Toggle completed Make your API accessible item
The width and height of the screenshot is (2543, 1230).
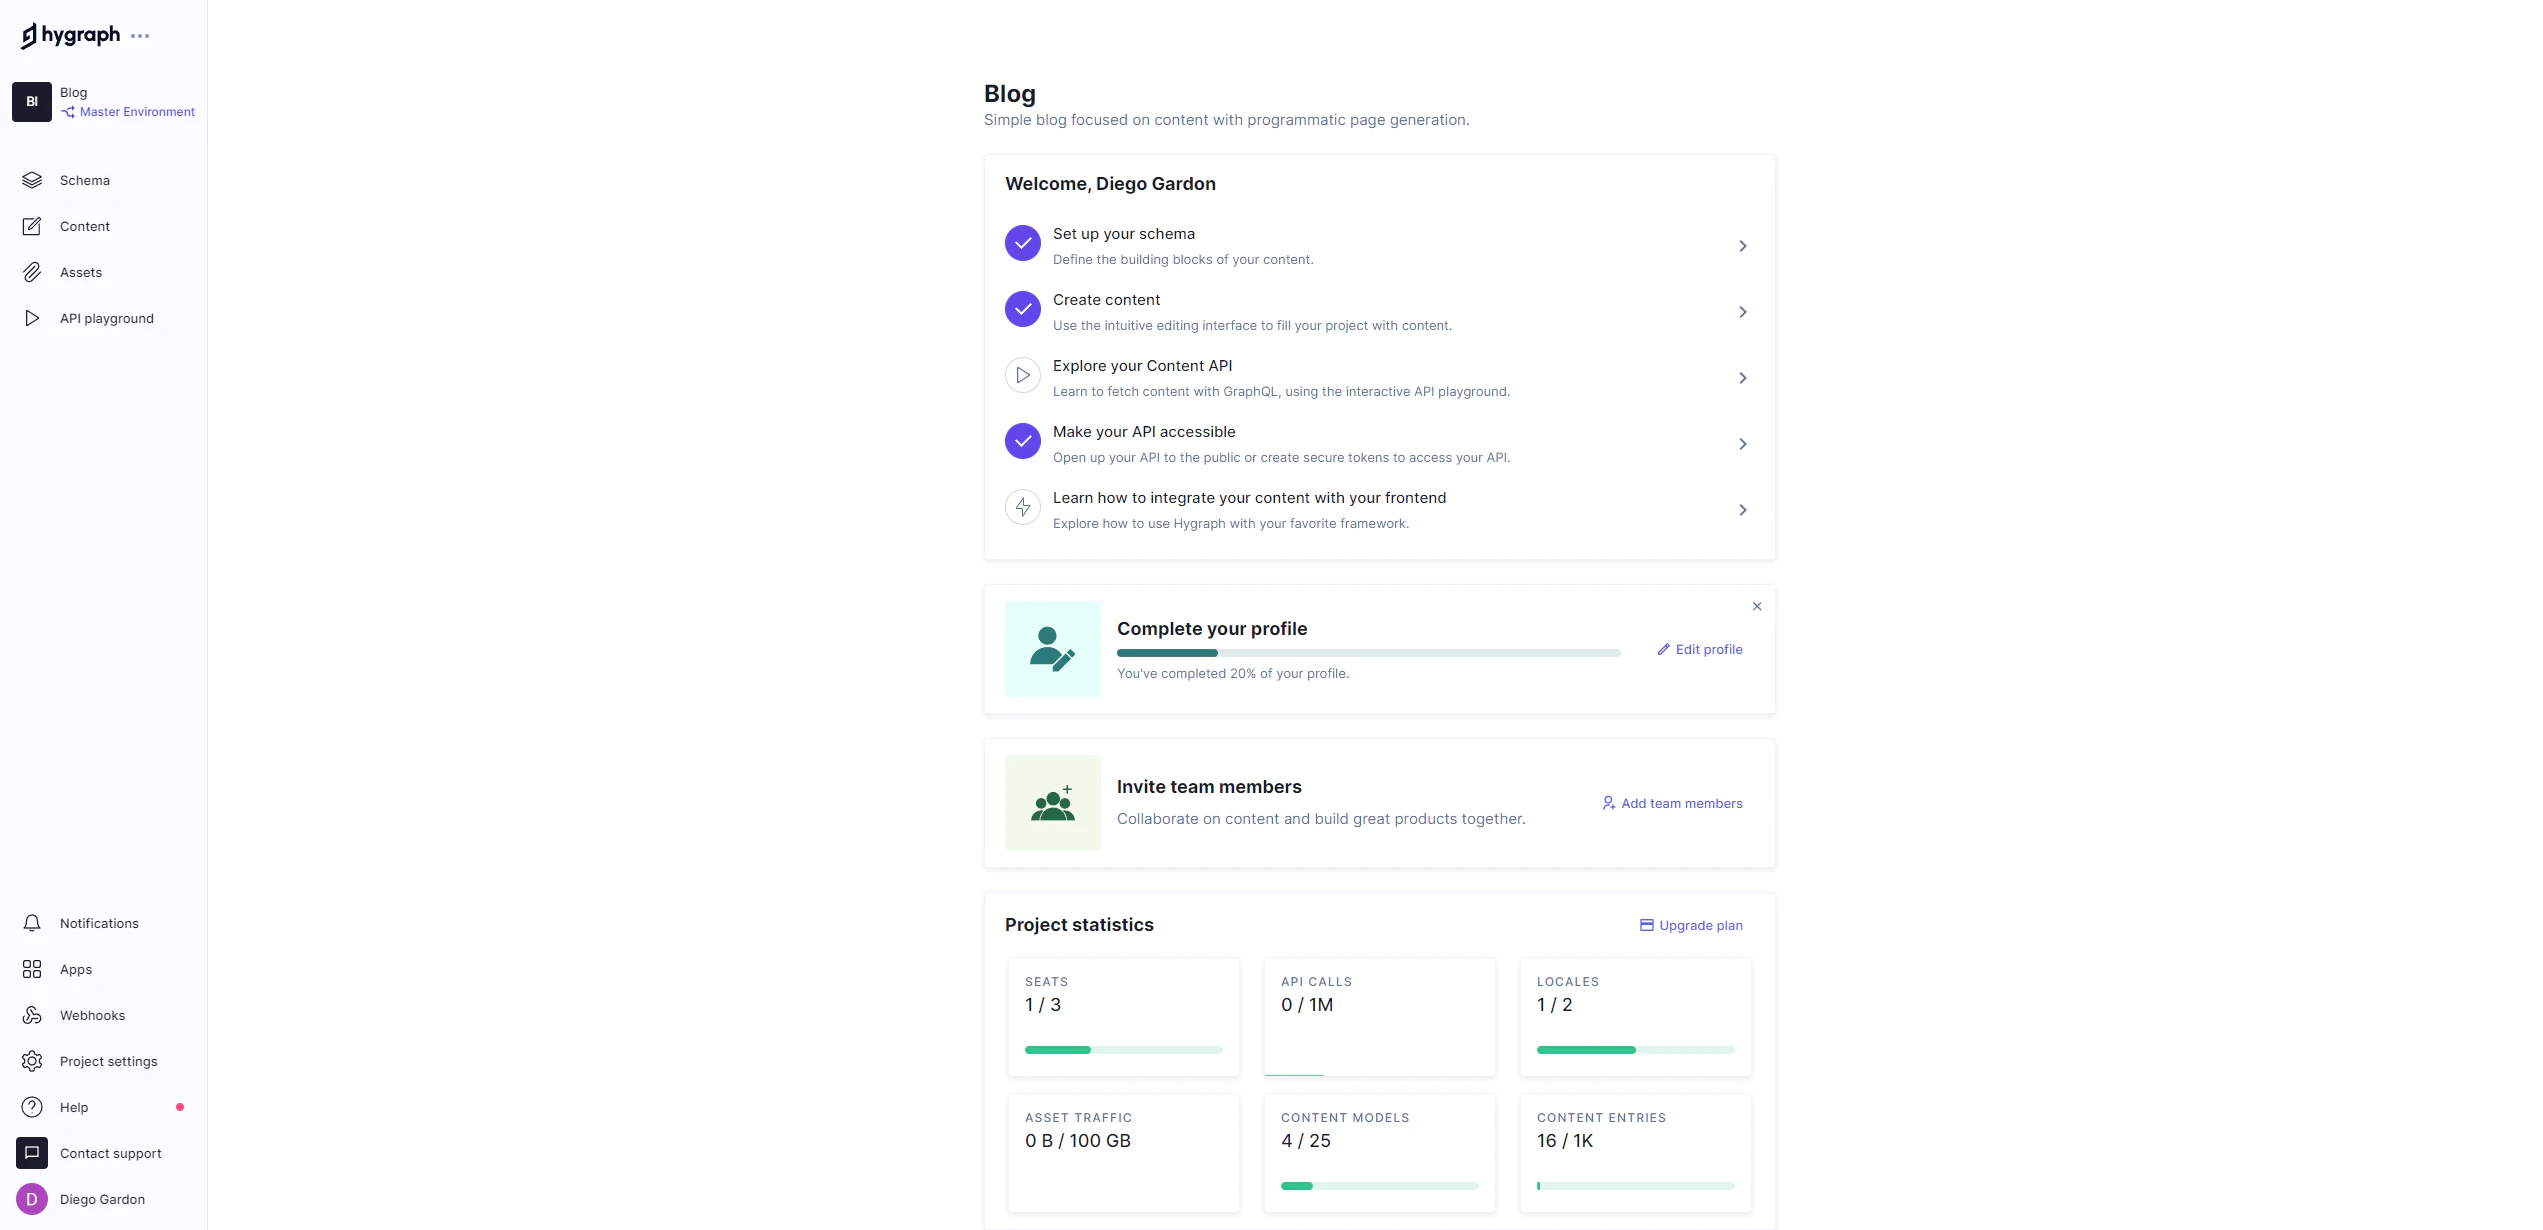coord(1023,441)
